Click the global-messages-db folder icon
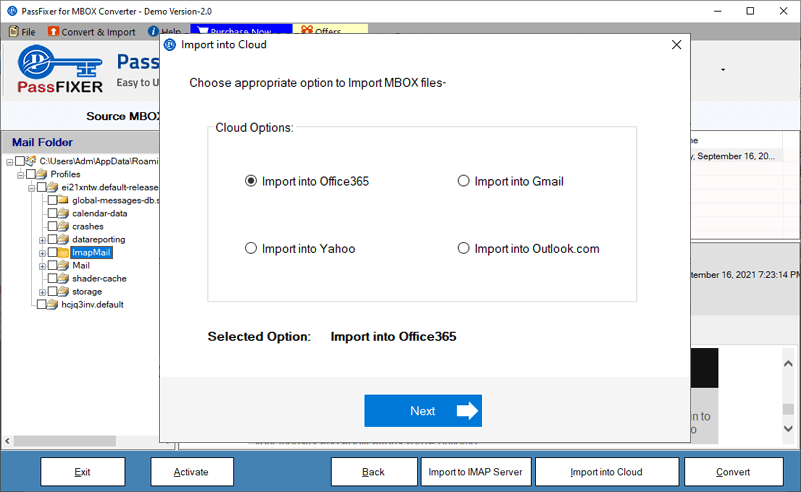The image size is (801, 492). [x=63, y=200]
